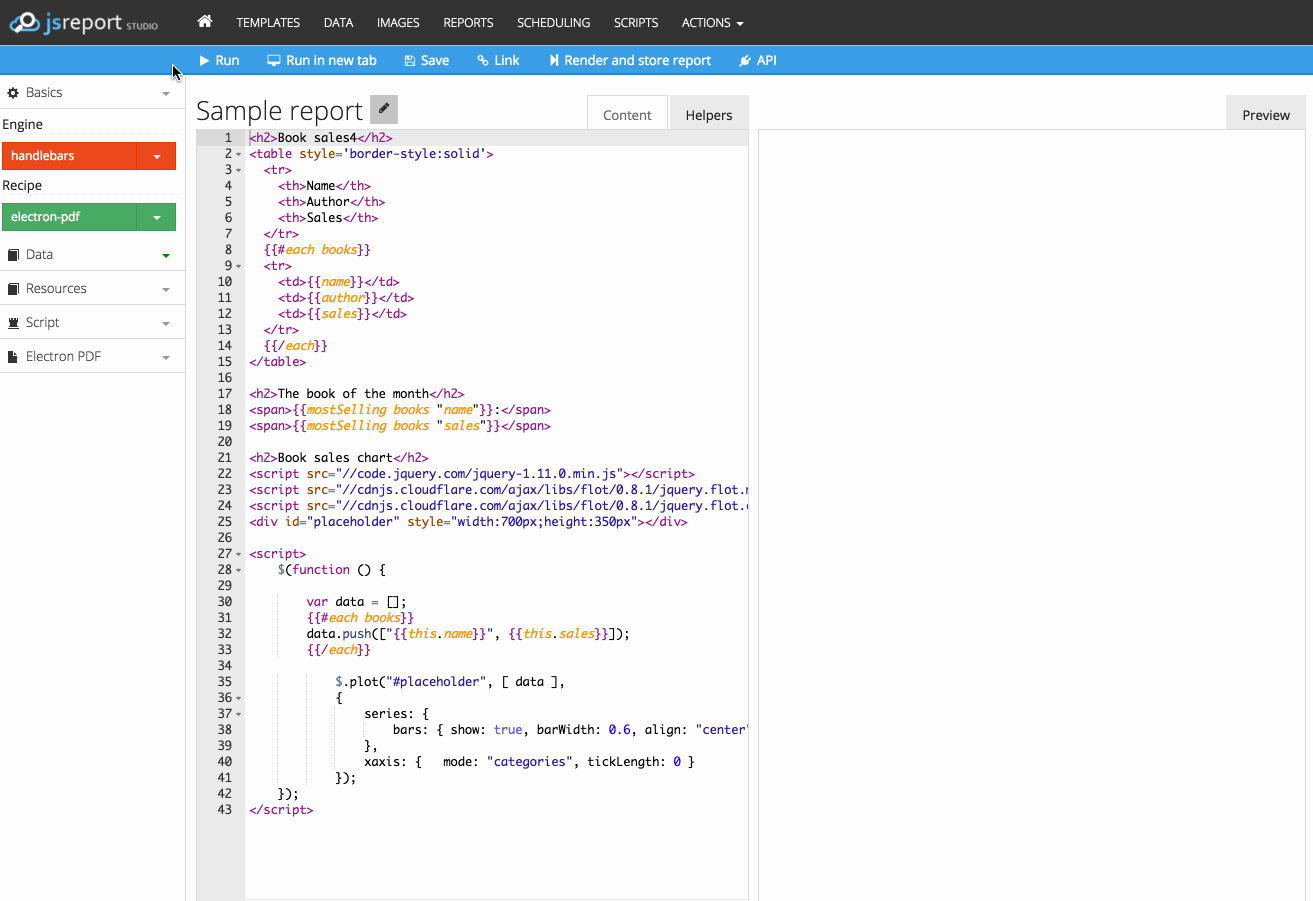Viewport: 1313px width, 901px height.
Task: Fold the tr tag at line 3
Action: point(239,170)
